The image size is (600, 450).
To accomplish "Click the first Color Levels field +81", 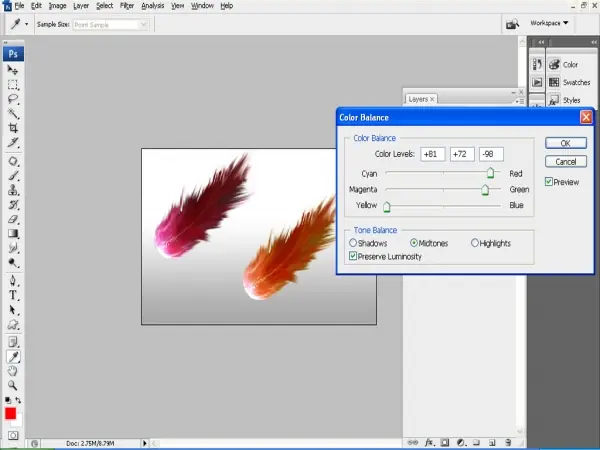I will 433,154.
